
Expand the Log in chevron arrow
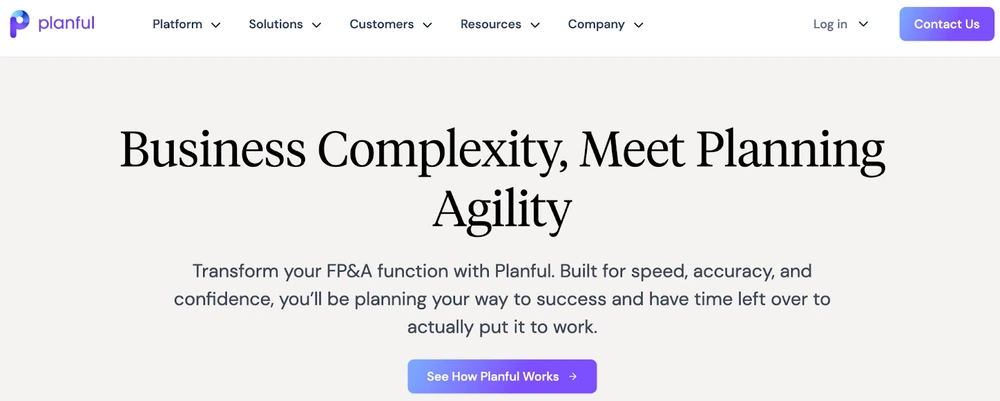864,24
